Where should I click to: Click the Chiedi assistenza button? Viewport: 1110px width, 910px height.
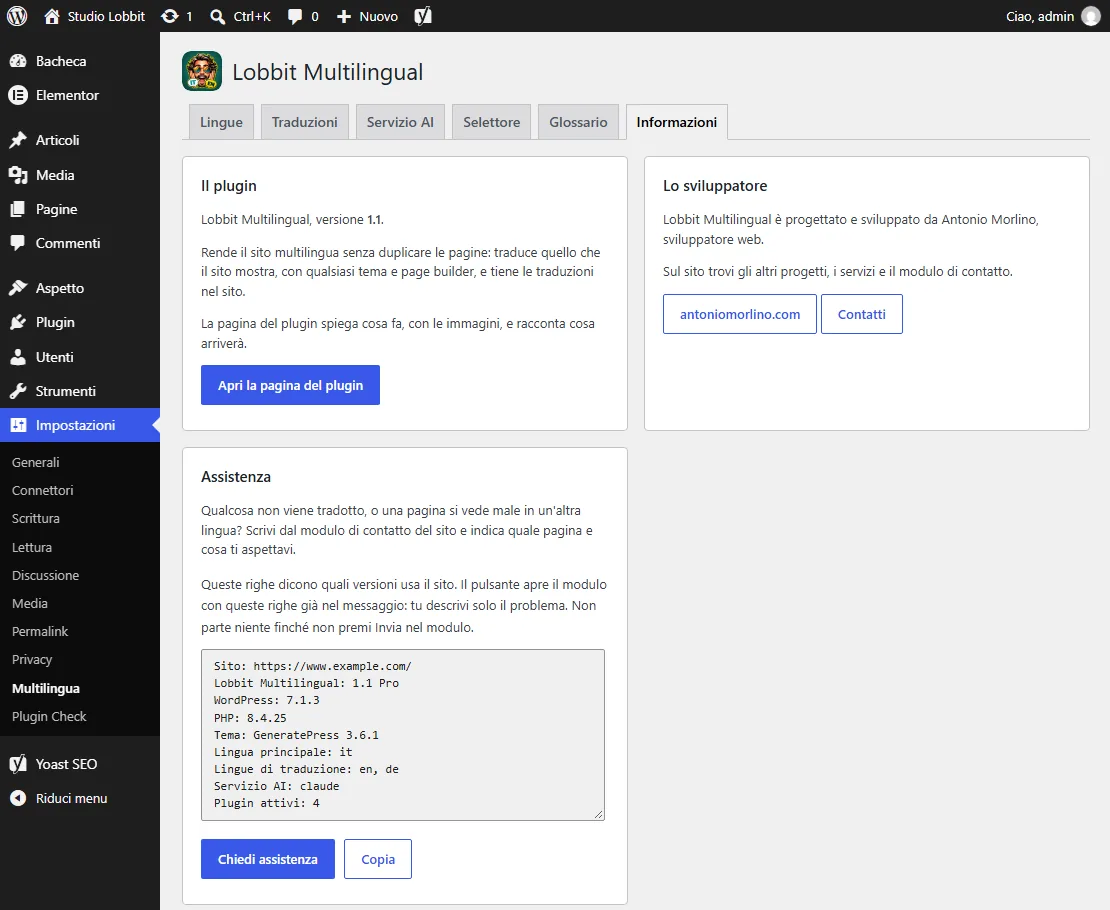coord(268,859)
